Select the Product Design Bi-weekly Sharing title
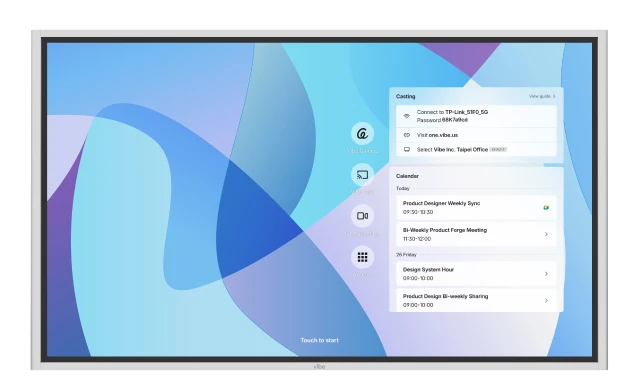Viewport: 641px width, 391px height. pos(445,296)
